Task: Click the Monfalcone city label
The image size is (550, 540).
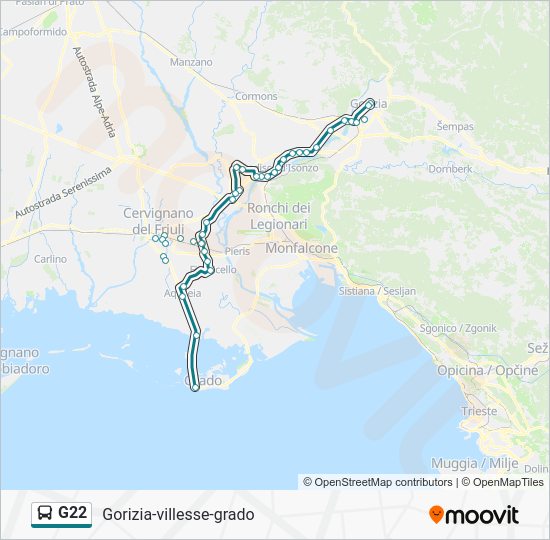Action: (301, 248)
